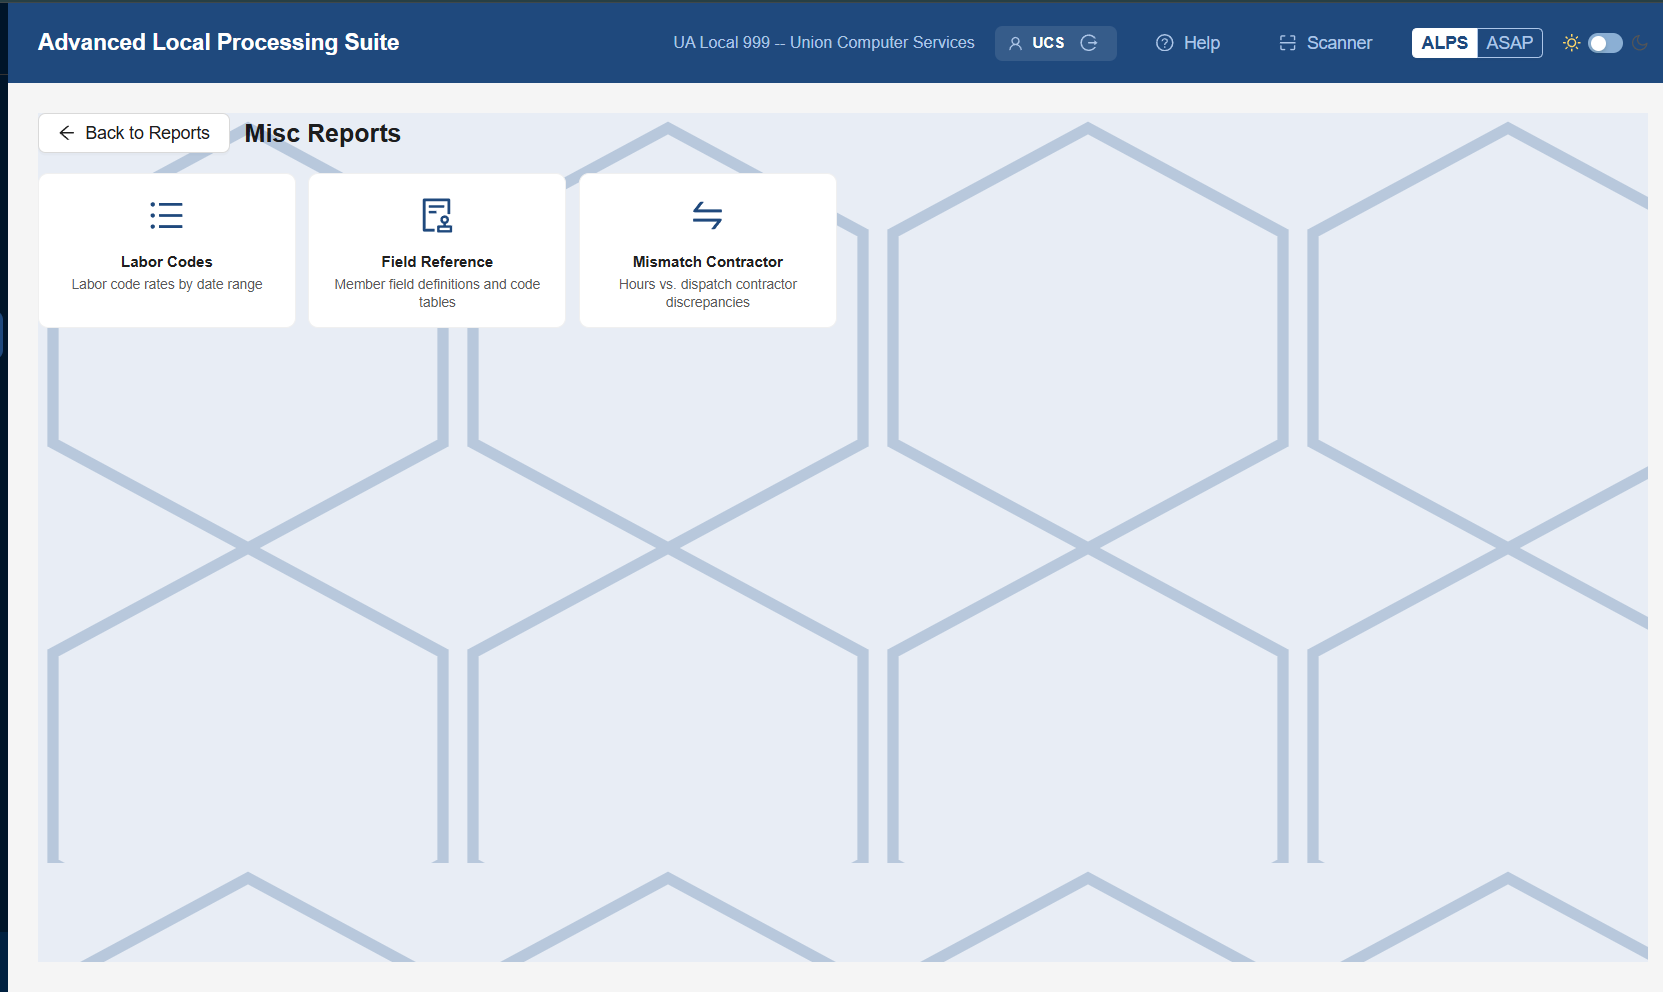1663x992 pixels.
Task: Click the user profile icon beside UCS
Action: (1015, 43)
